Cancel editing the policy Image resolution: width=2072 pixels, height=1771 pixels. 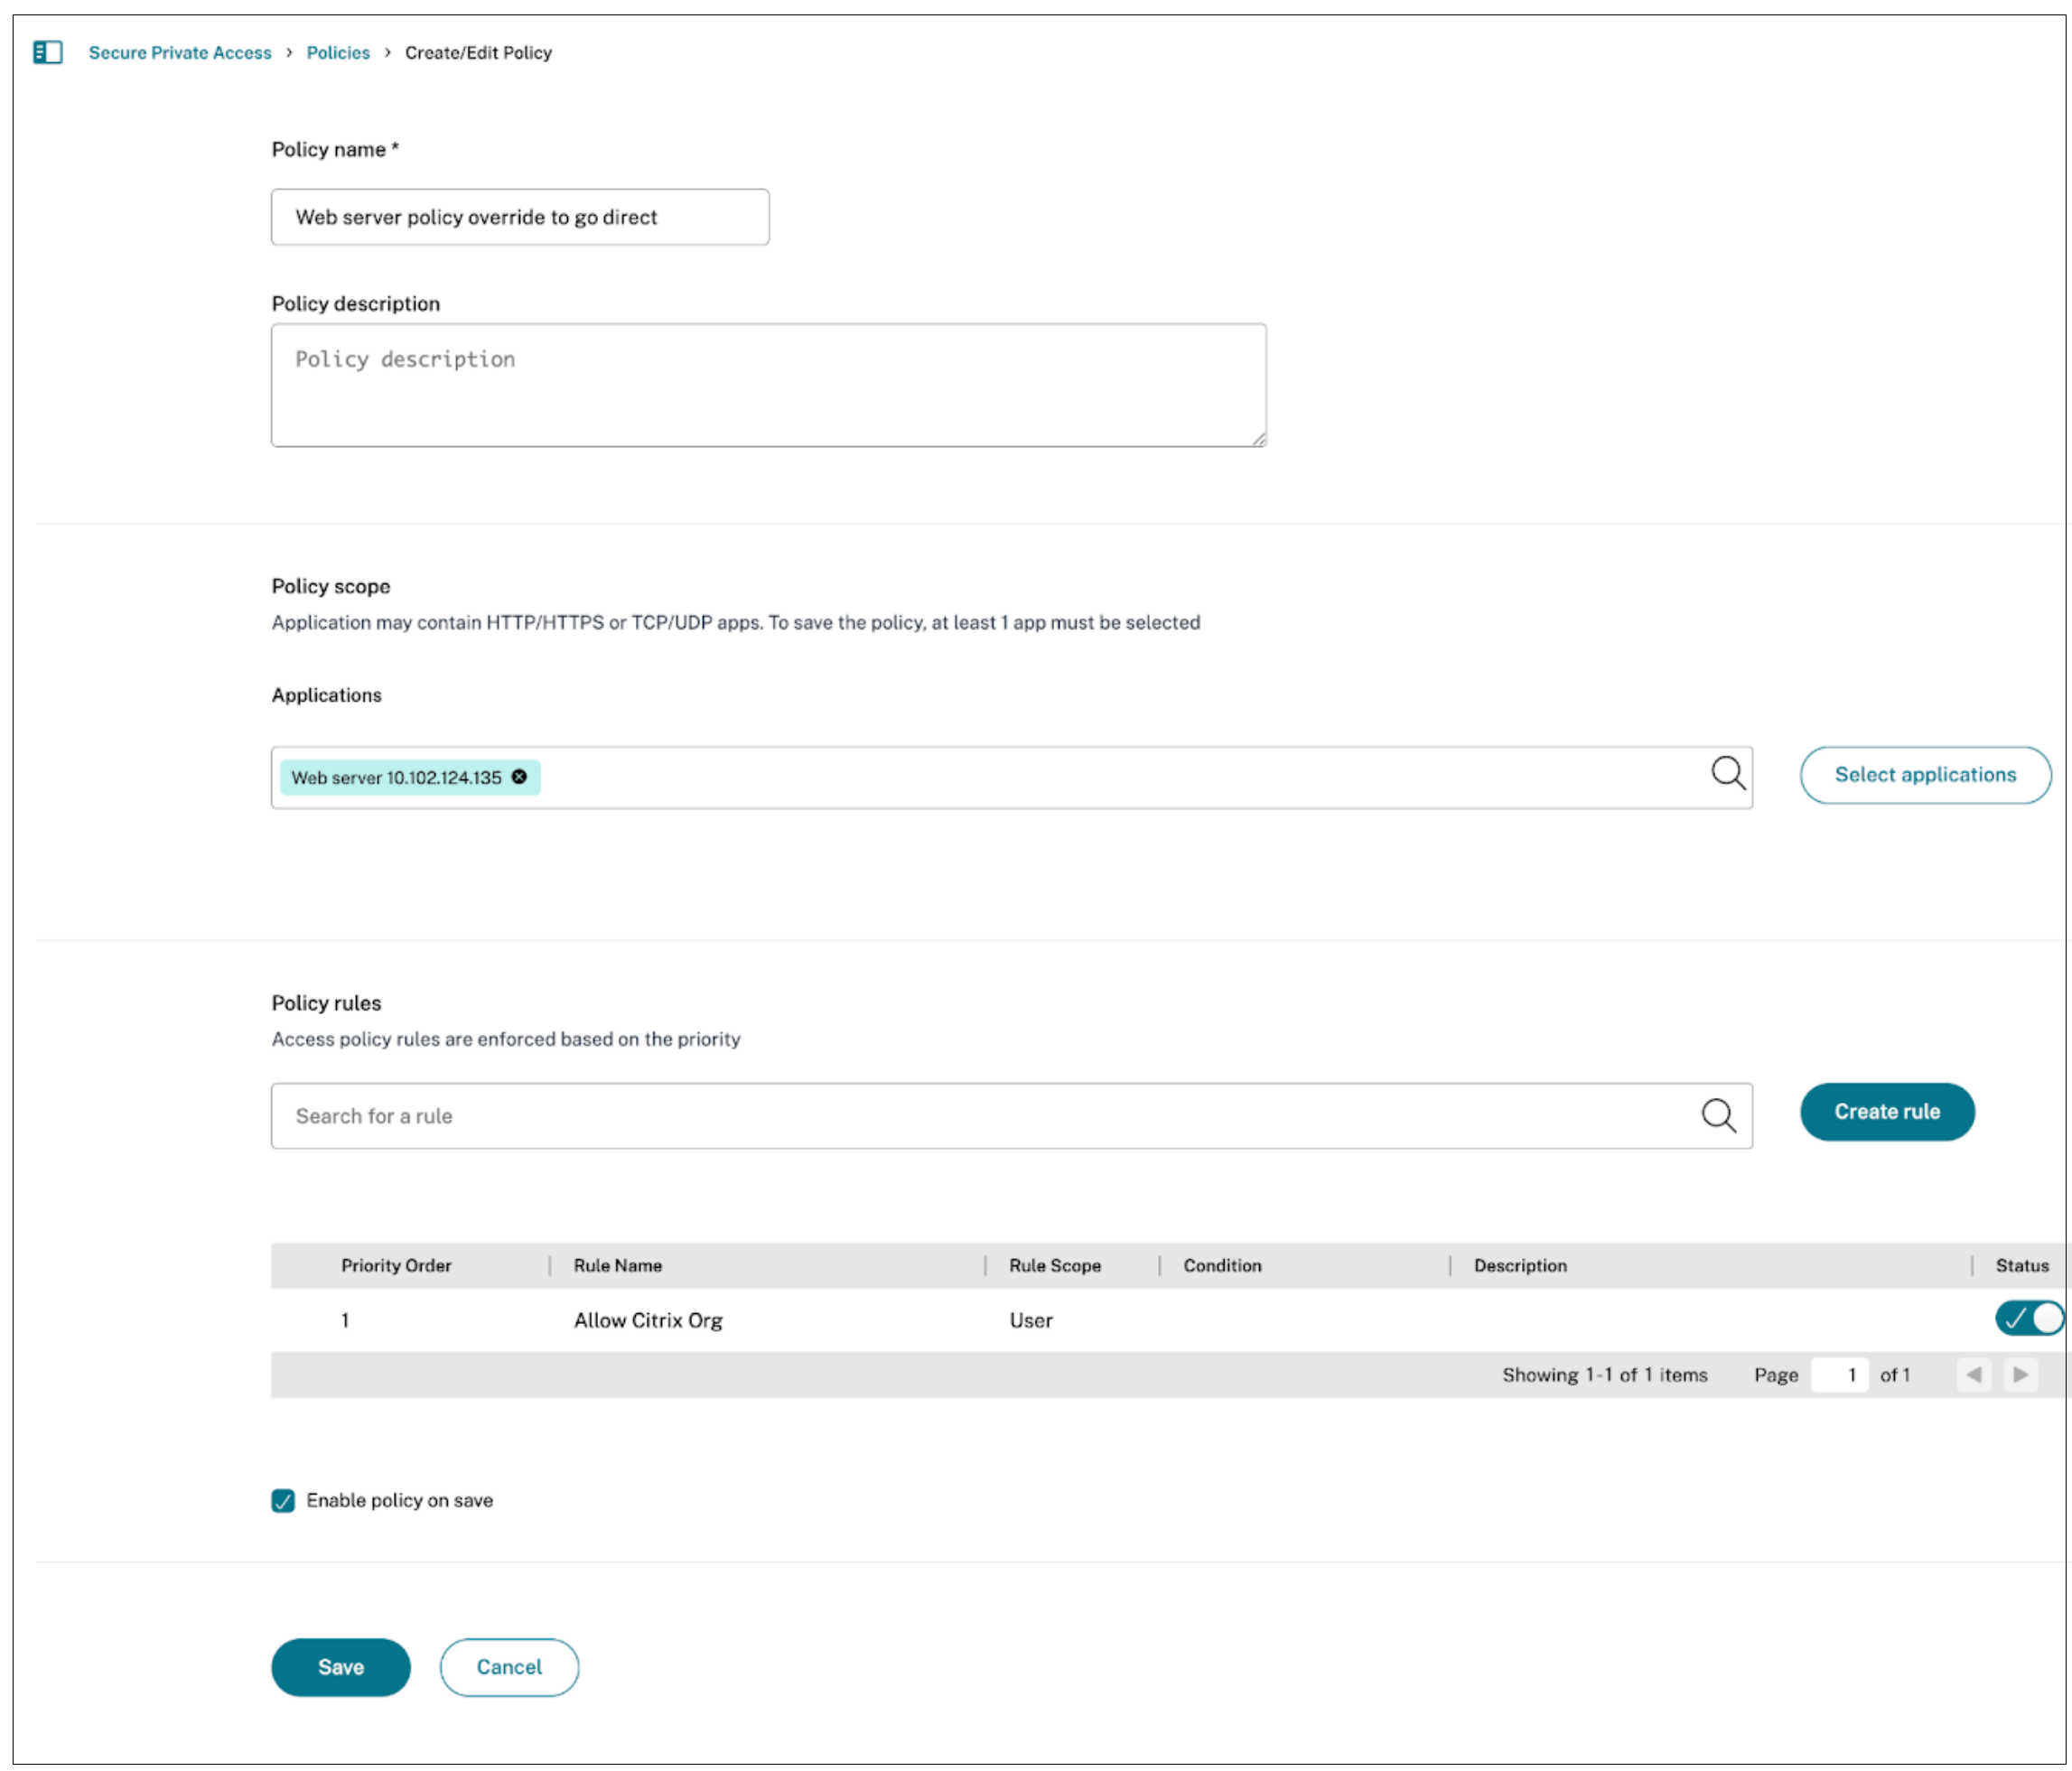pyautogui.click(x=509, y=1667)
